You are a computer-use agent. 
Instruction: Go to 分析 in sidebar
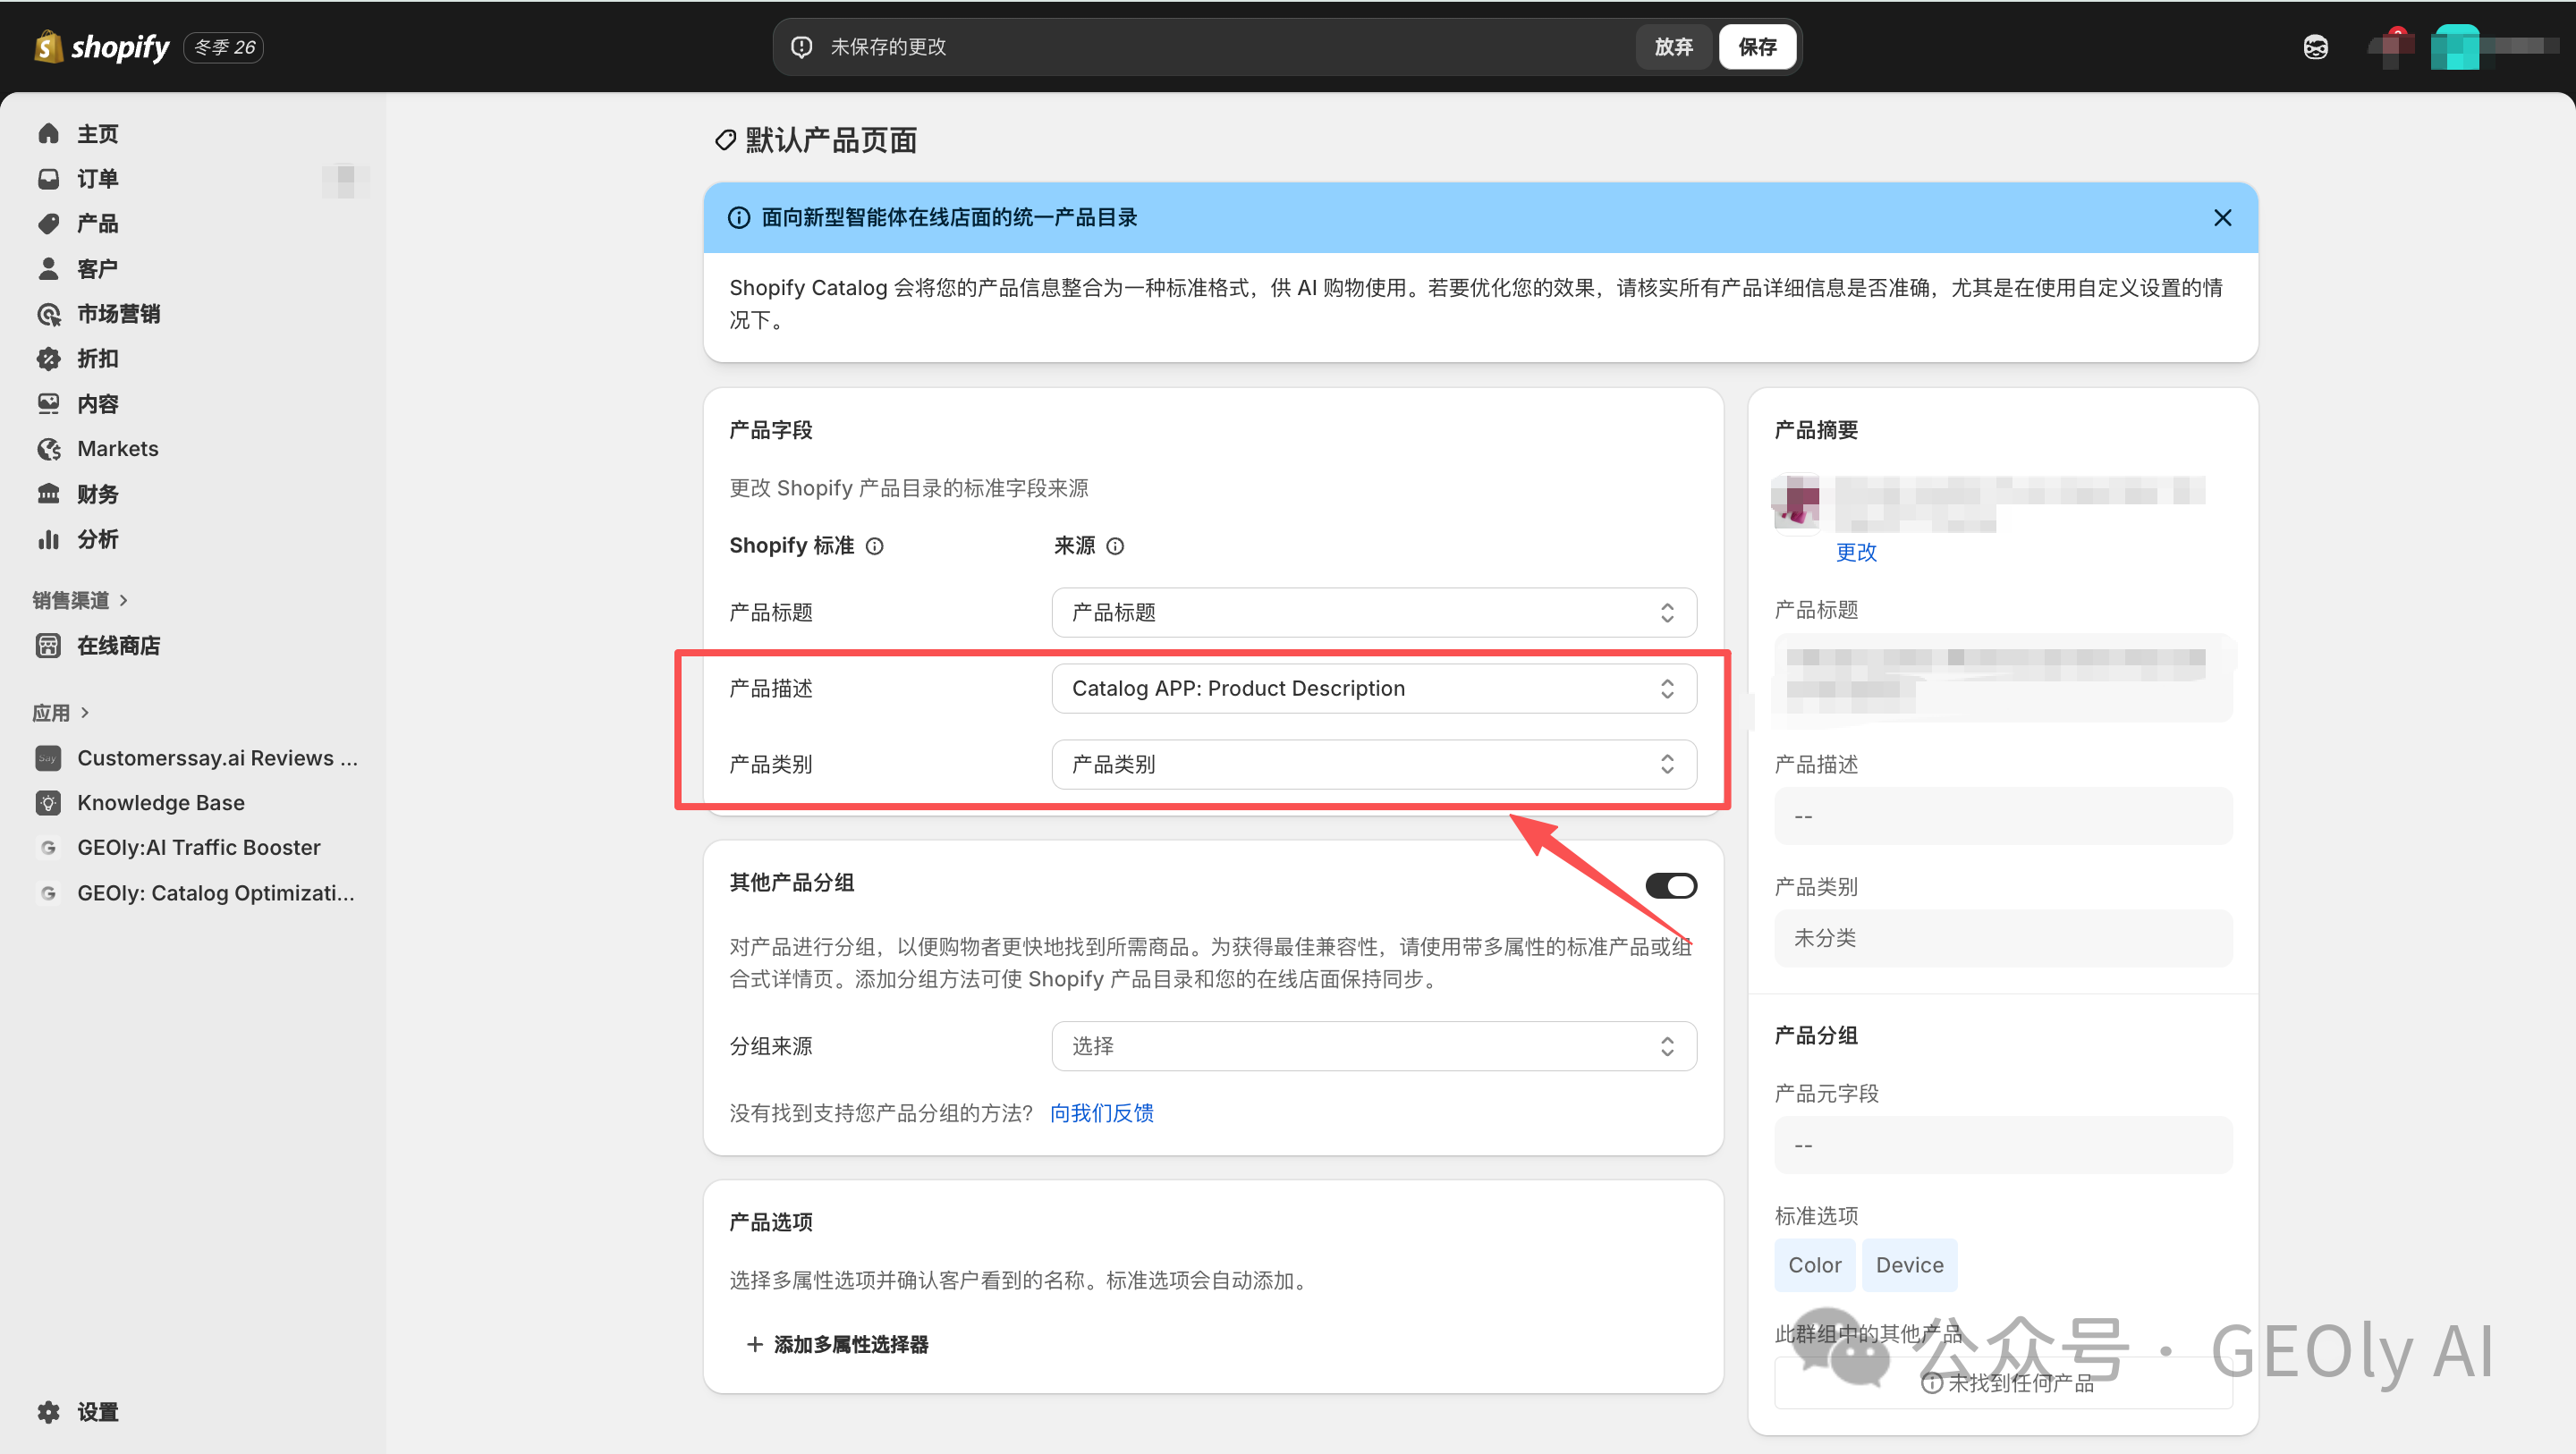click(98, 540)
